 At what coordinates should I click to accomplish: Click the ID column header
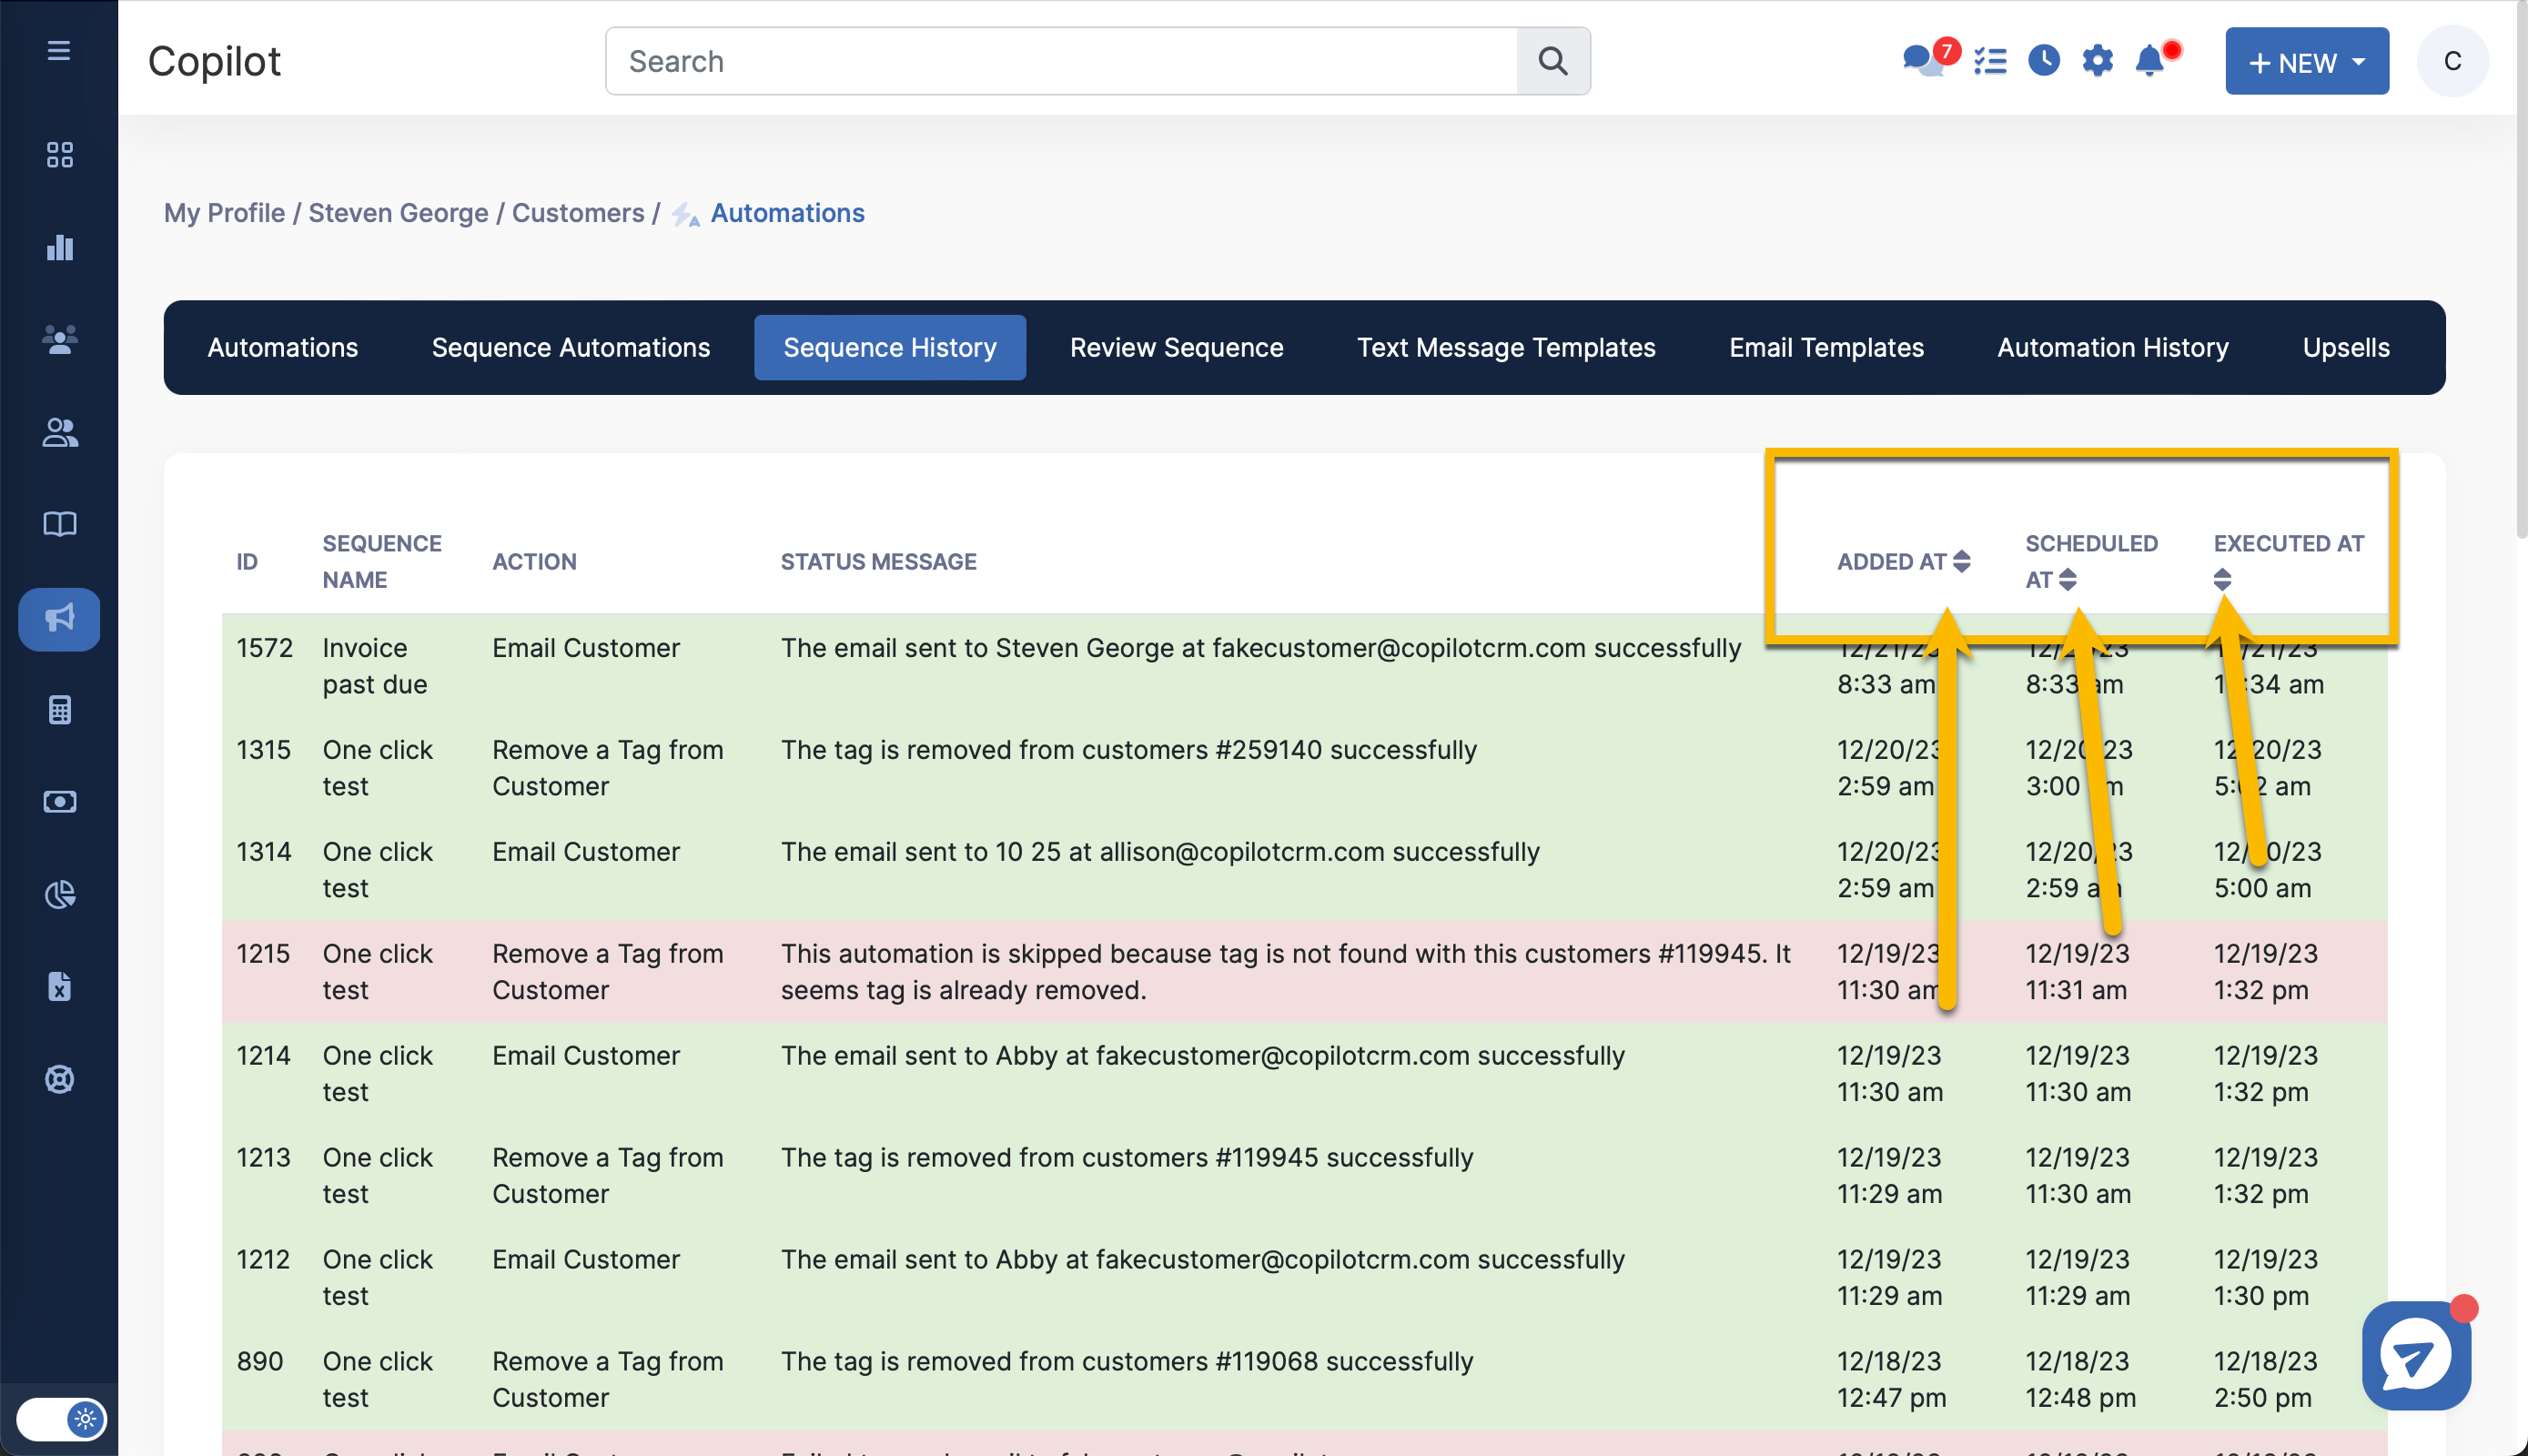[x=246, y=561]
